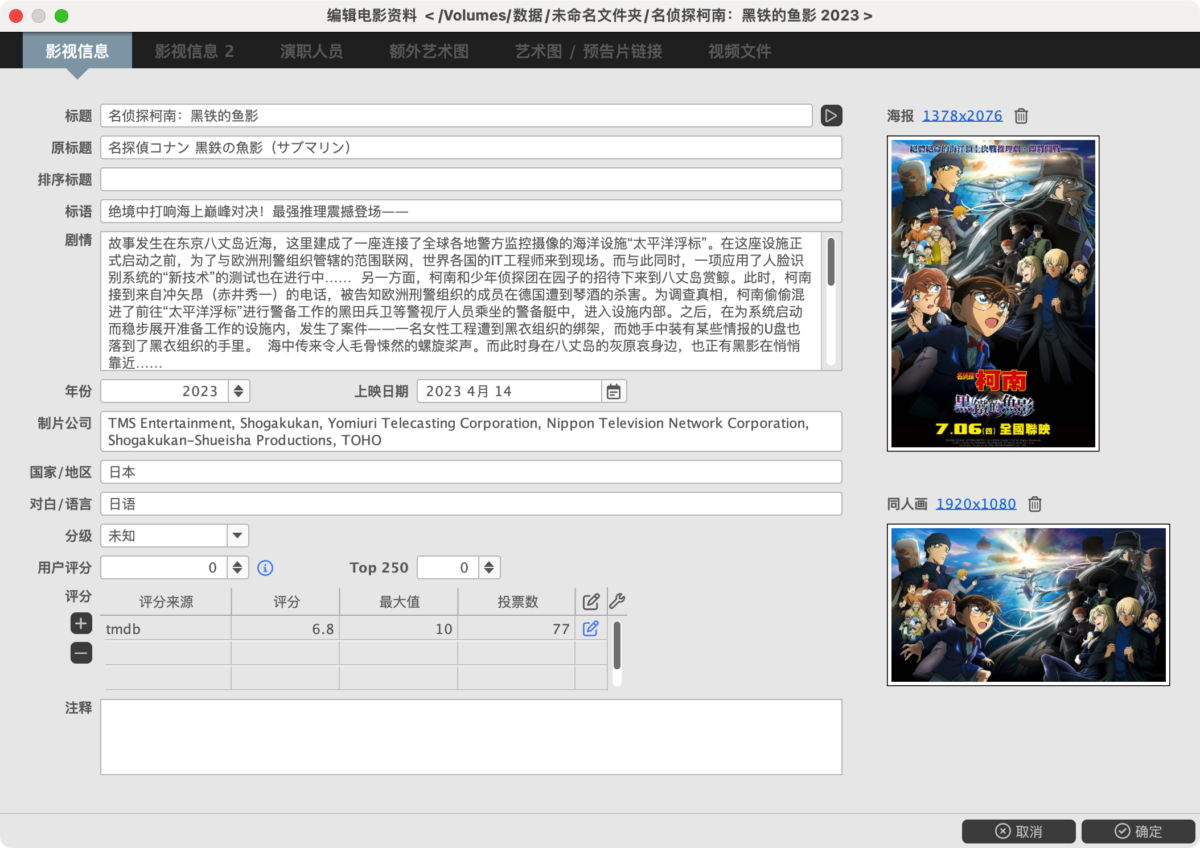Open the release date calendar picker
Screen dimensions: 1200x848
[x=614, y=391]
